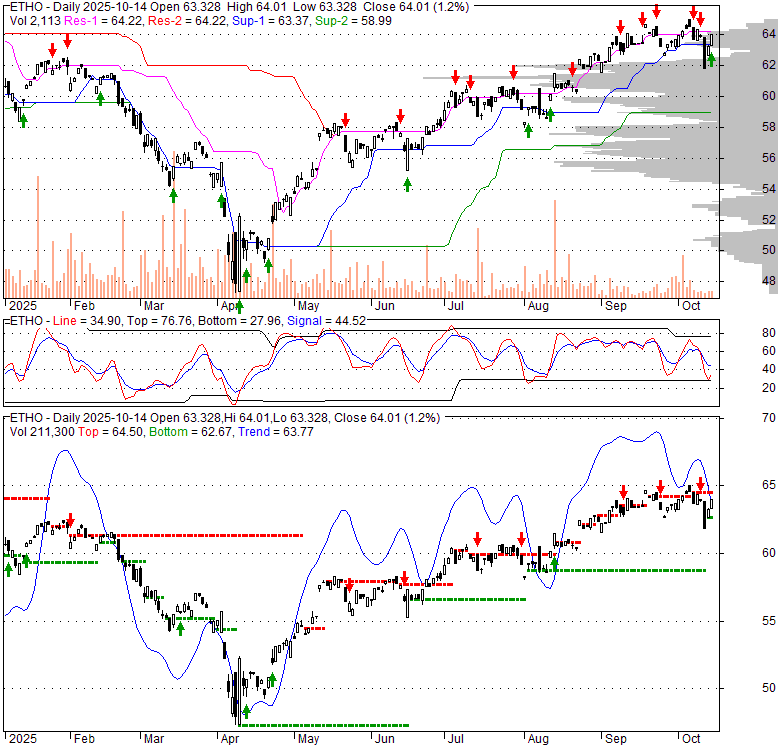The image size is (780, 745).
Task: Select the 'Sup-1 = 63.37' support label
Action: click(271, 21)
